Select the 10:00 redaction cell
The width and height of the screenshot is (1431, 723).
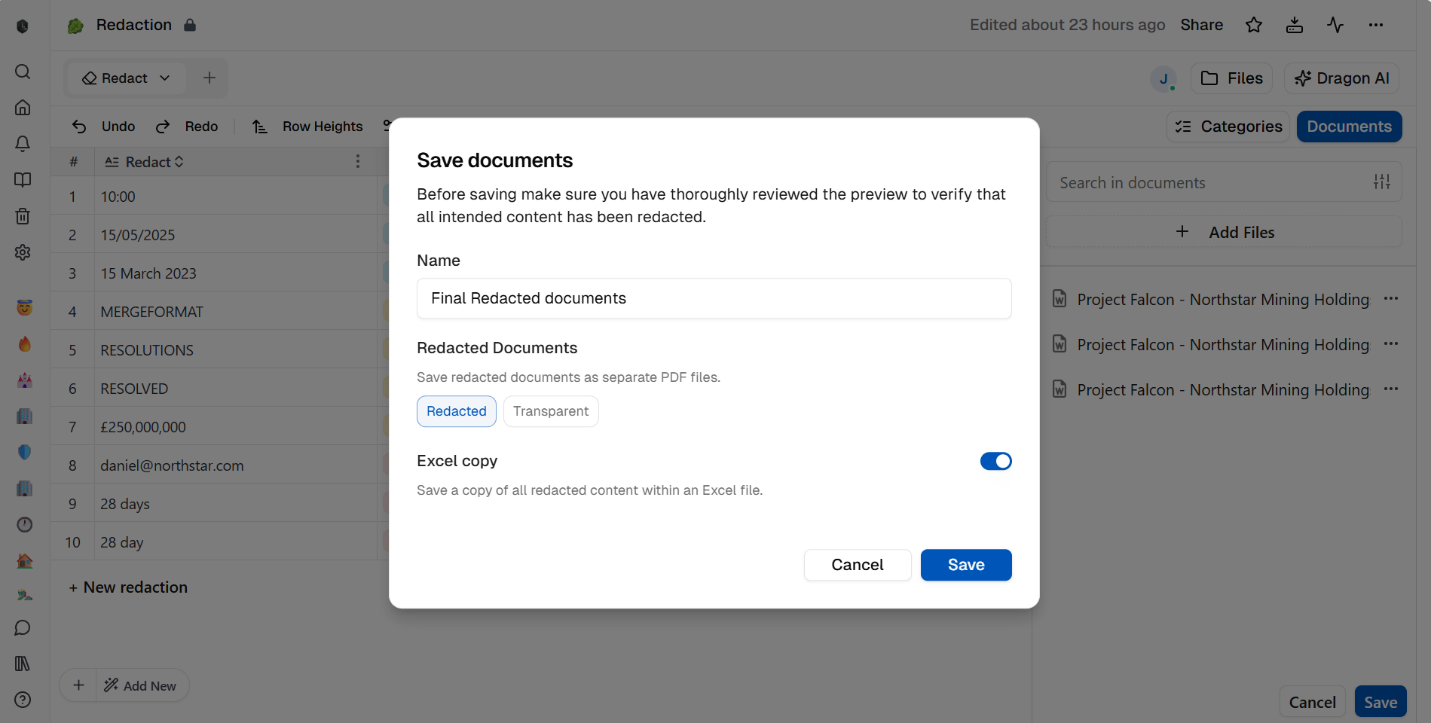tap(238, 197)
